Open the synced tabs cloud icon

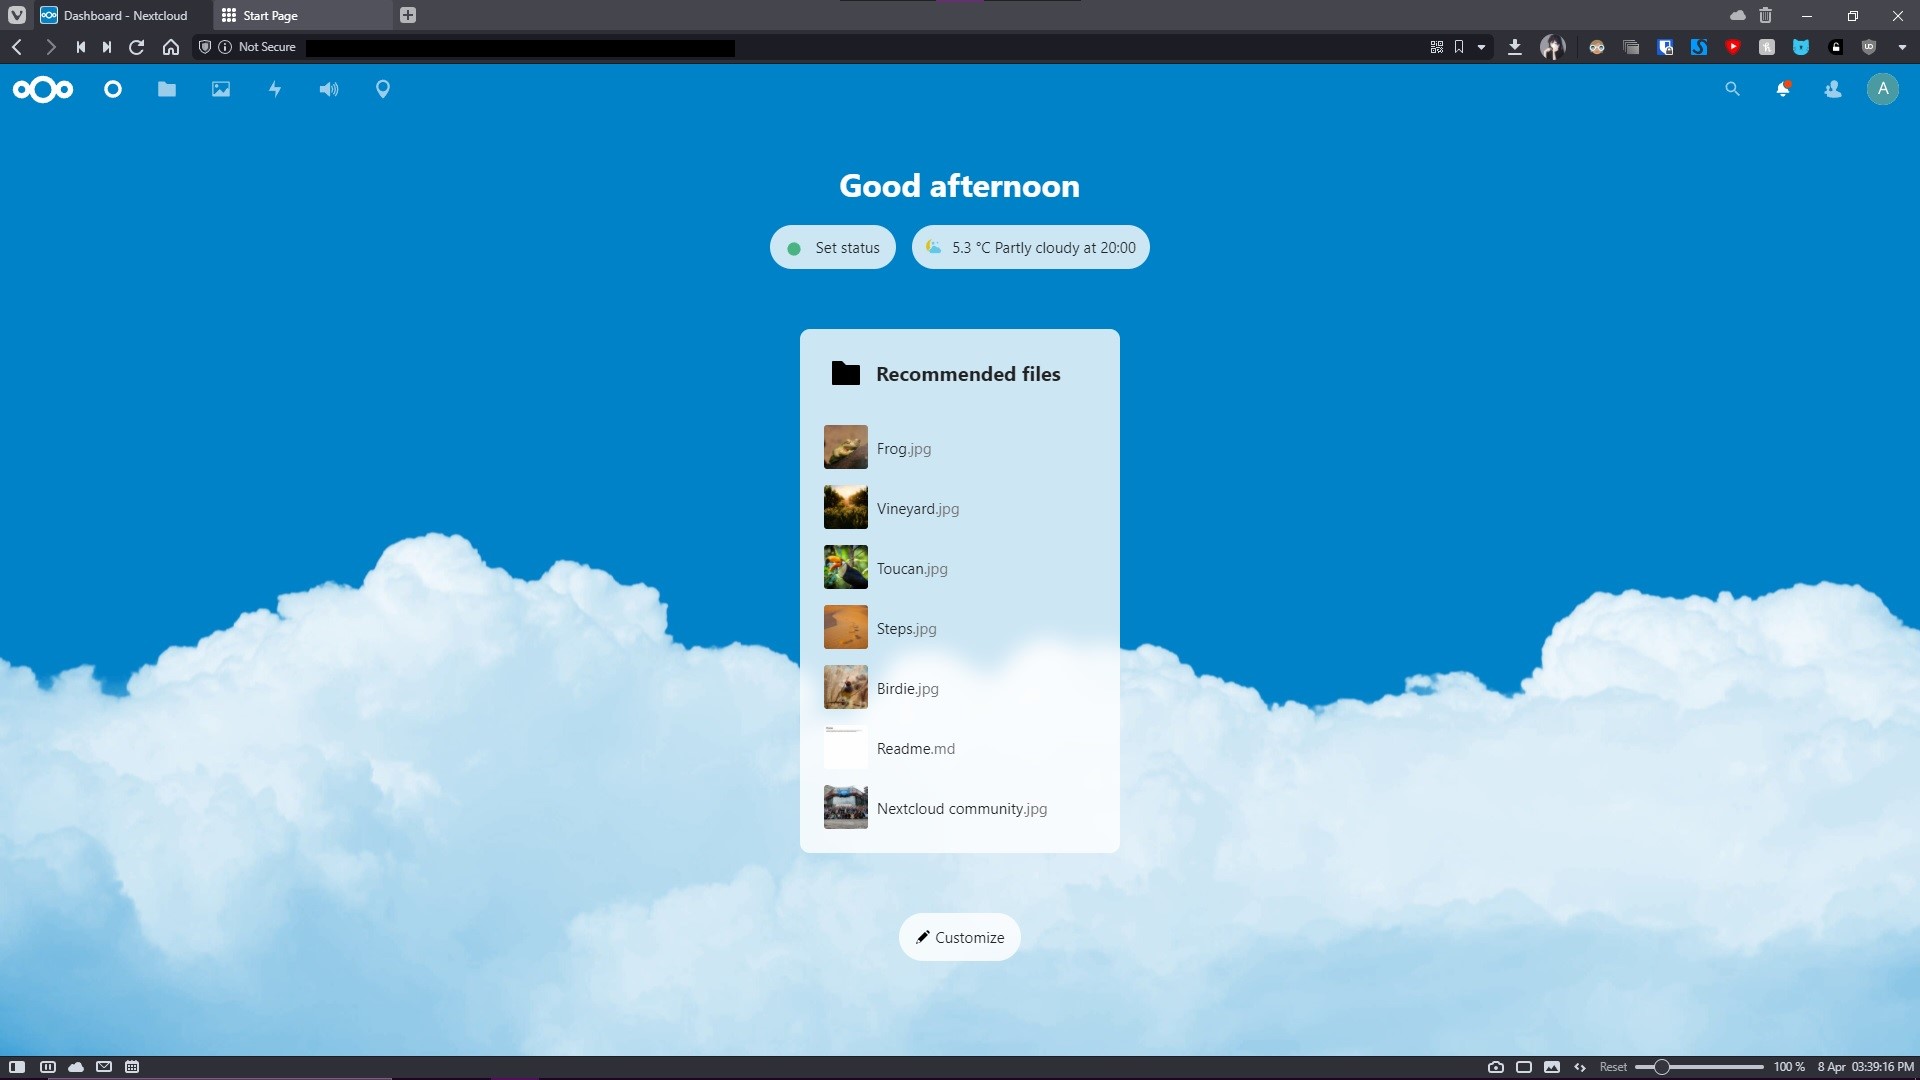click(1738, 15)
